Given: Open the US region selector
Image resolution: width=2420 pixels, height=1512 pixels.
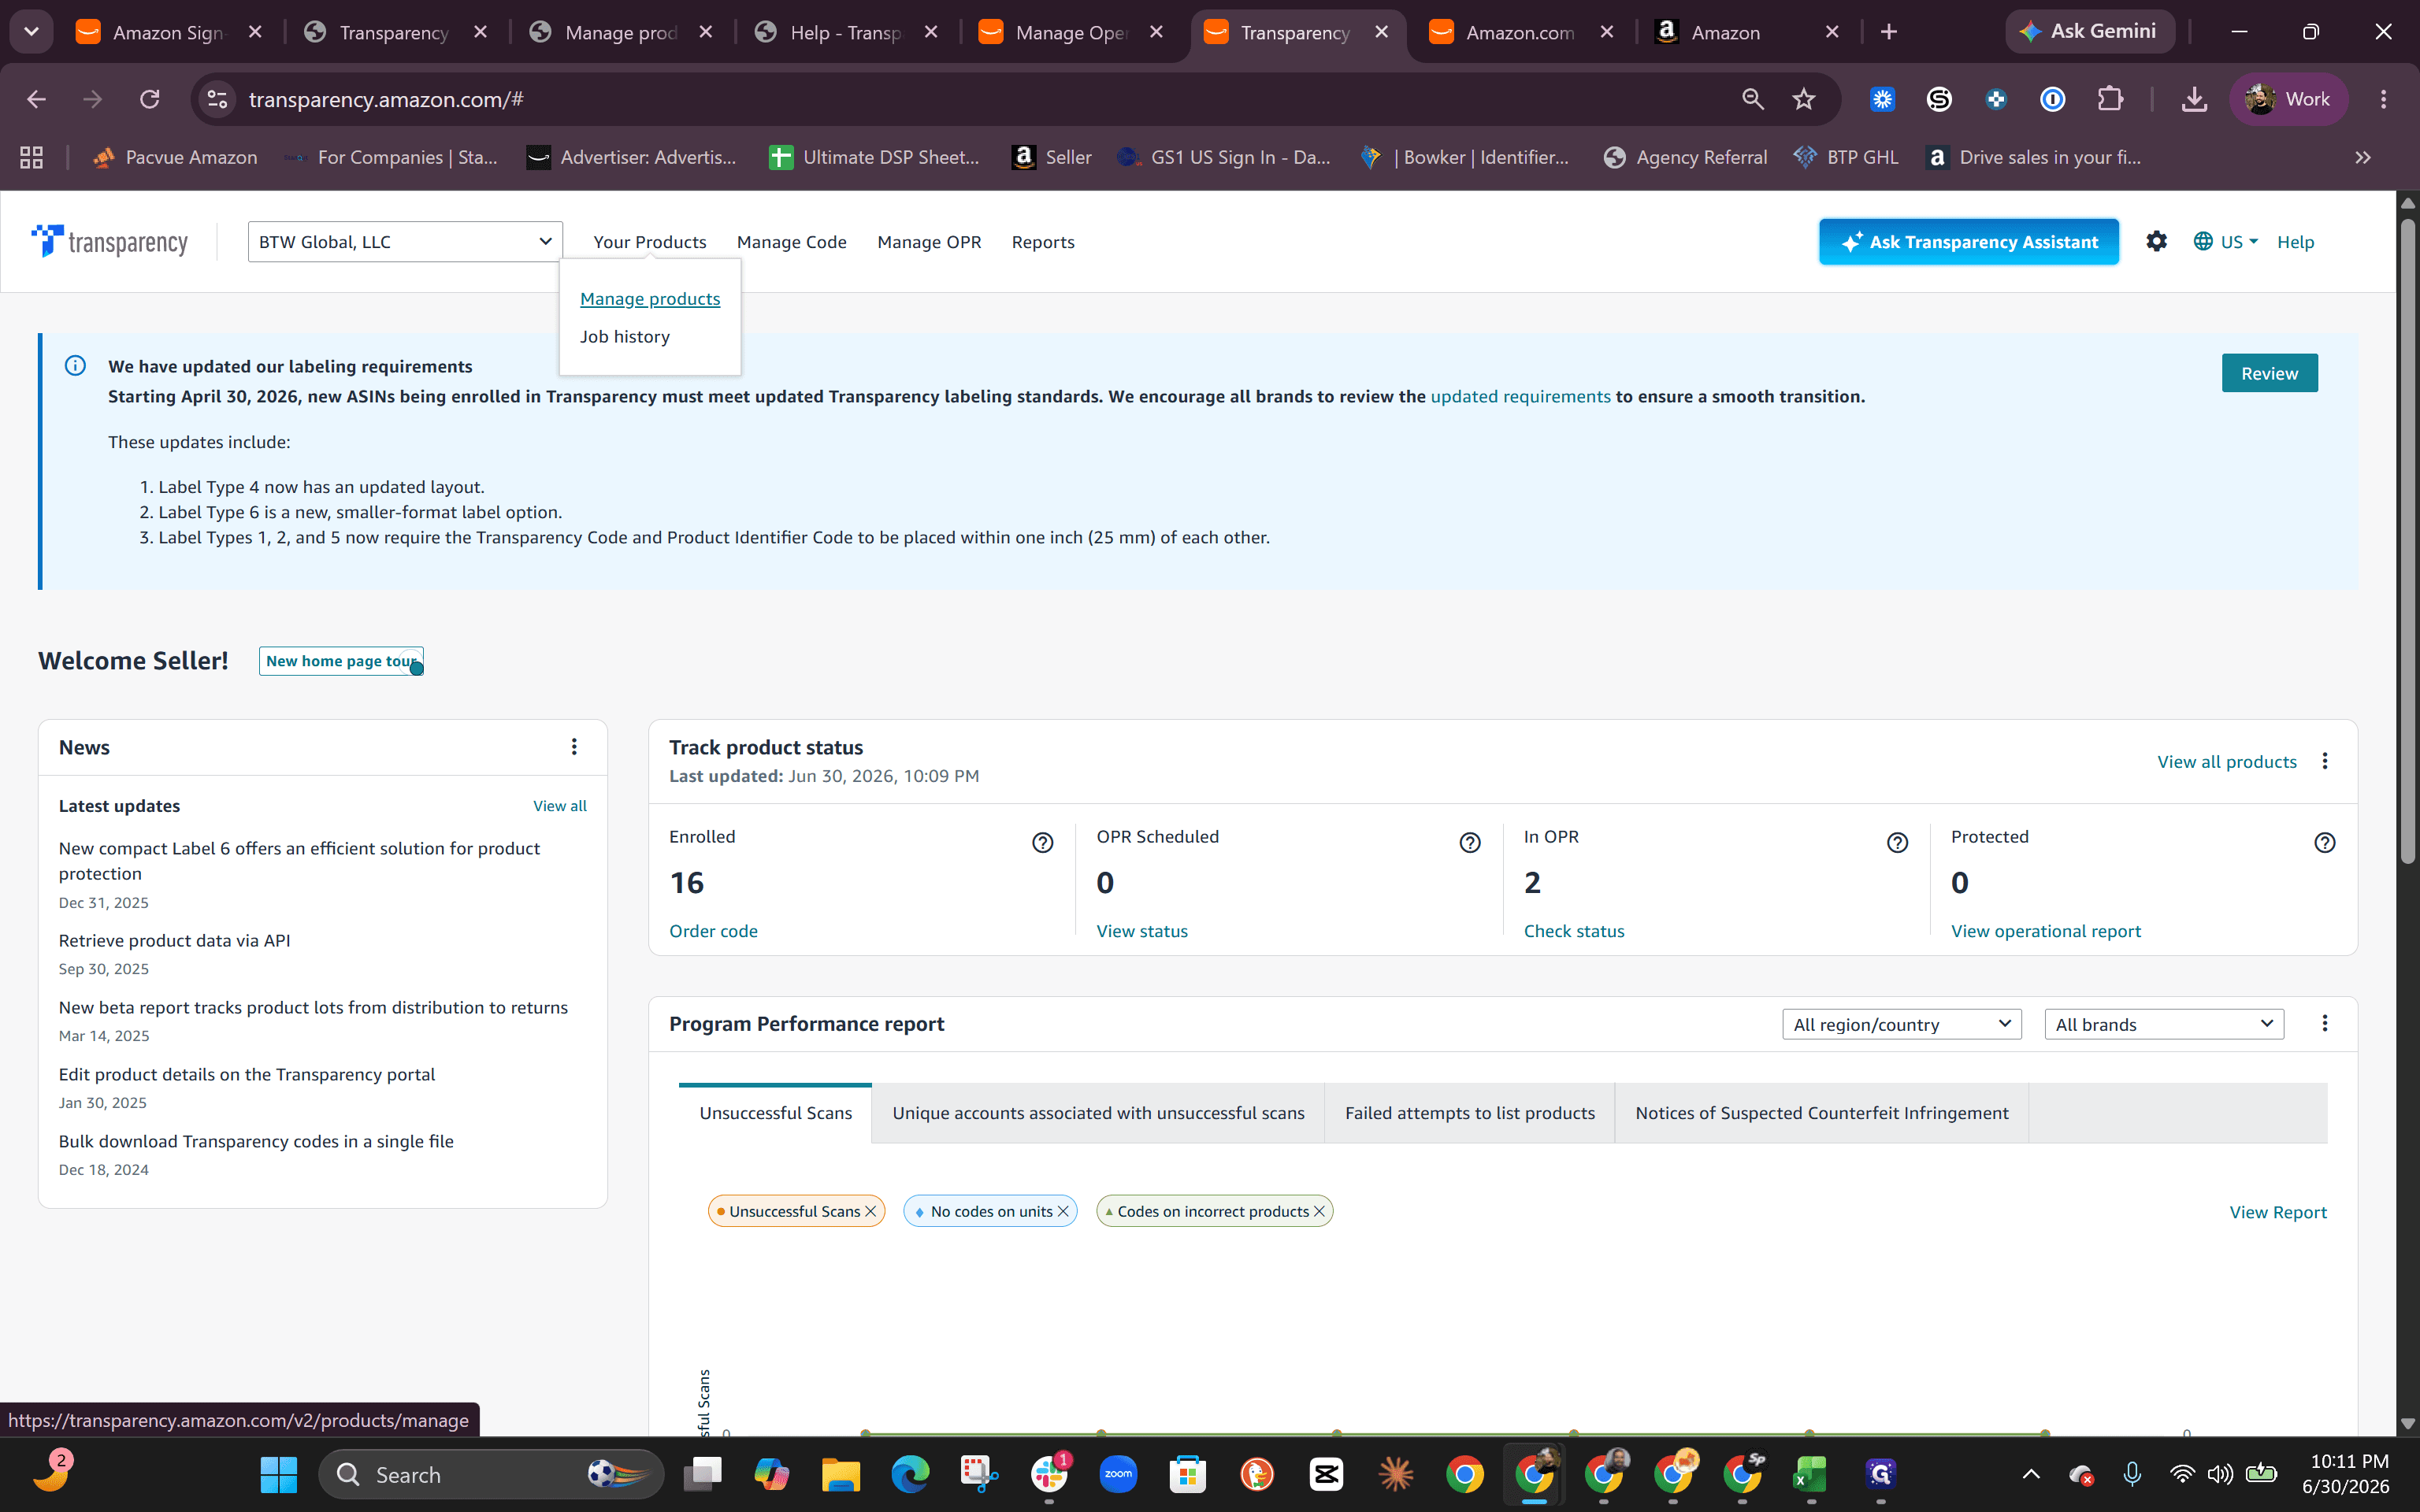Looking at the screenshot, I should 2225,241.
